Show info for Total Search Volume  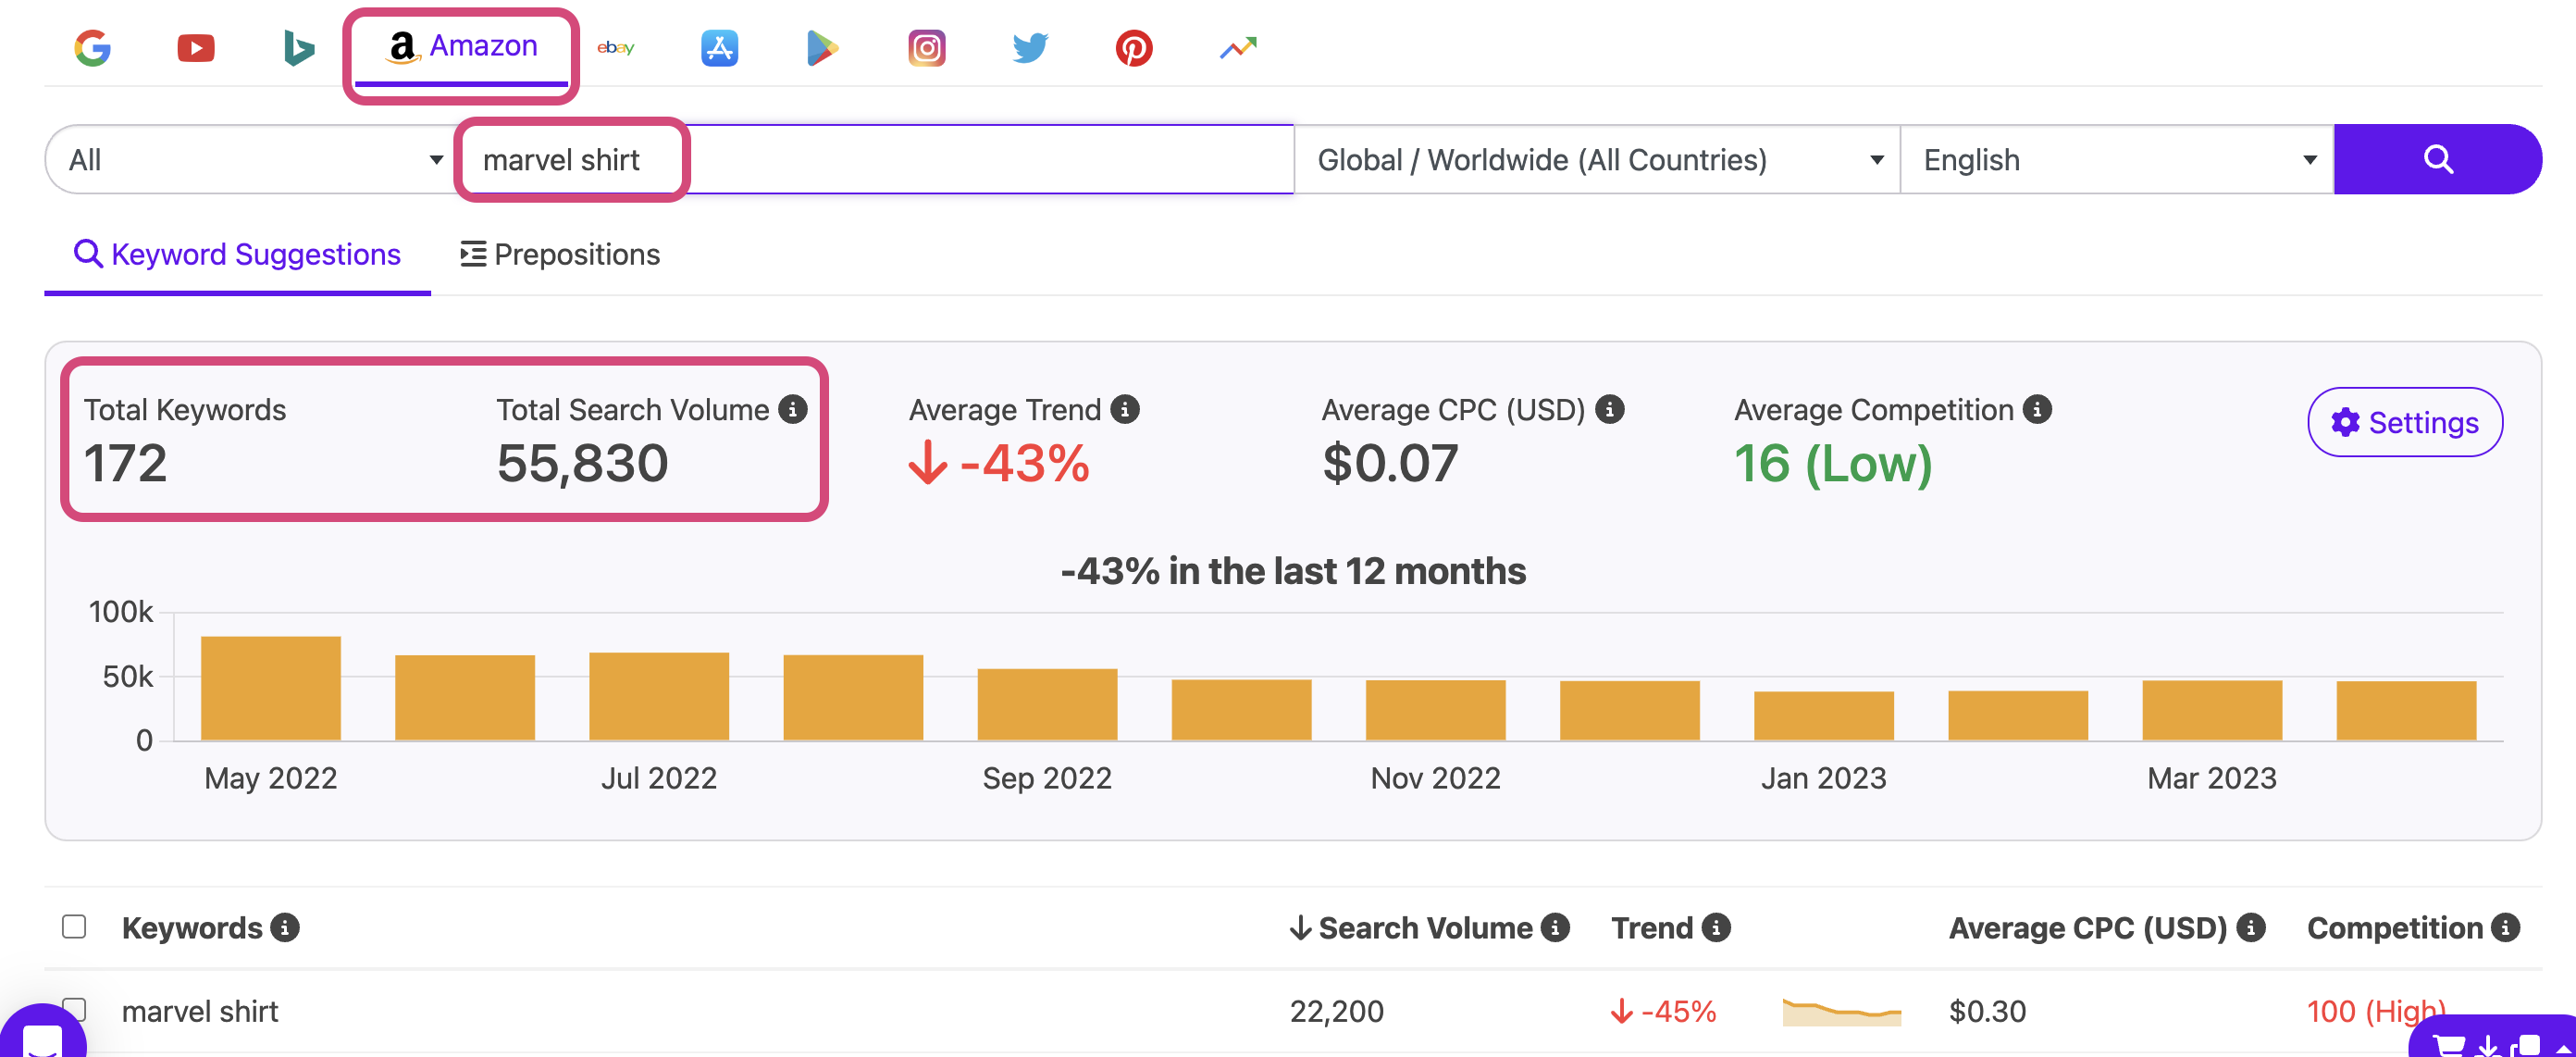(x=793, y=409)
